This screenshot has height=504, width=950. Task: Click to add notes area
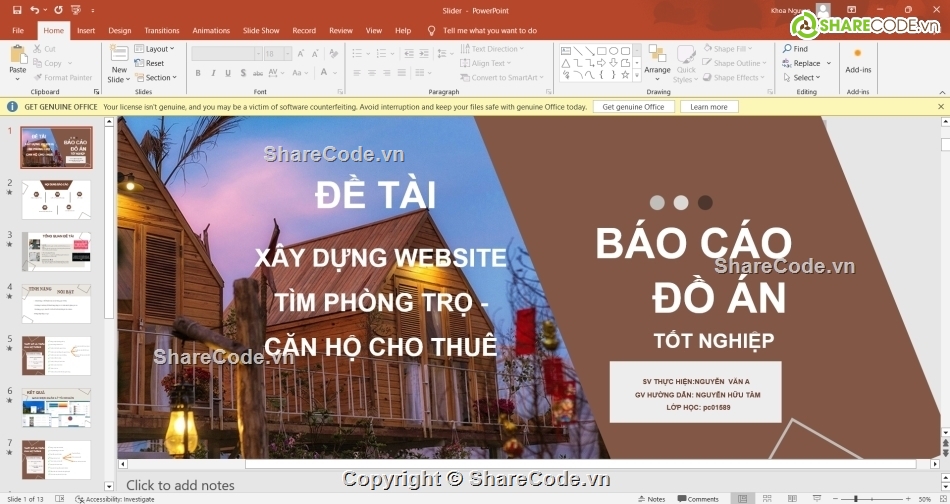coord(180,485)
